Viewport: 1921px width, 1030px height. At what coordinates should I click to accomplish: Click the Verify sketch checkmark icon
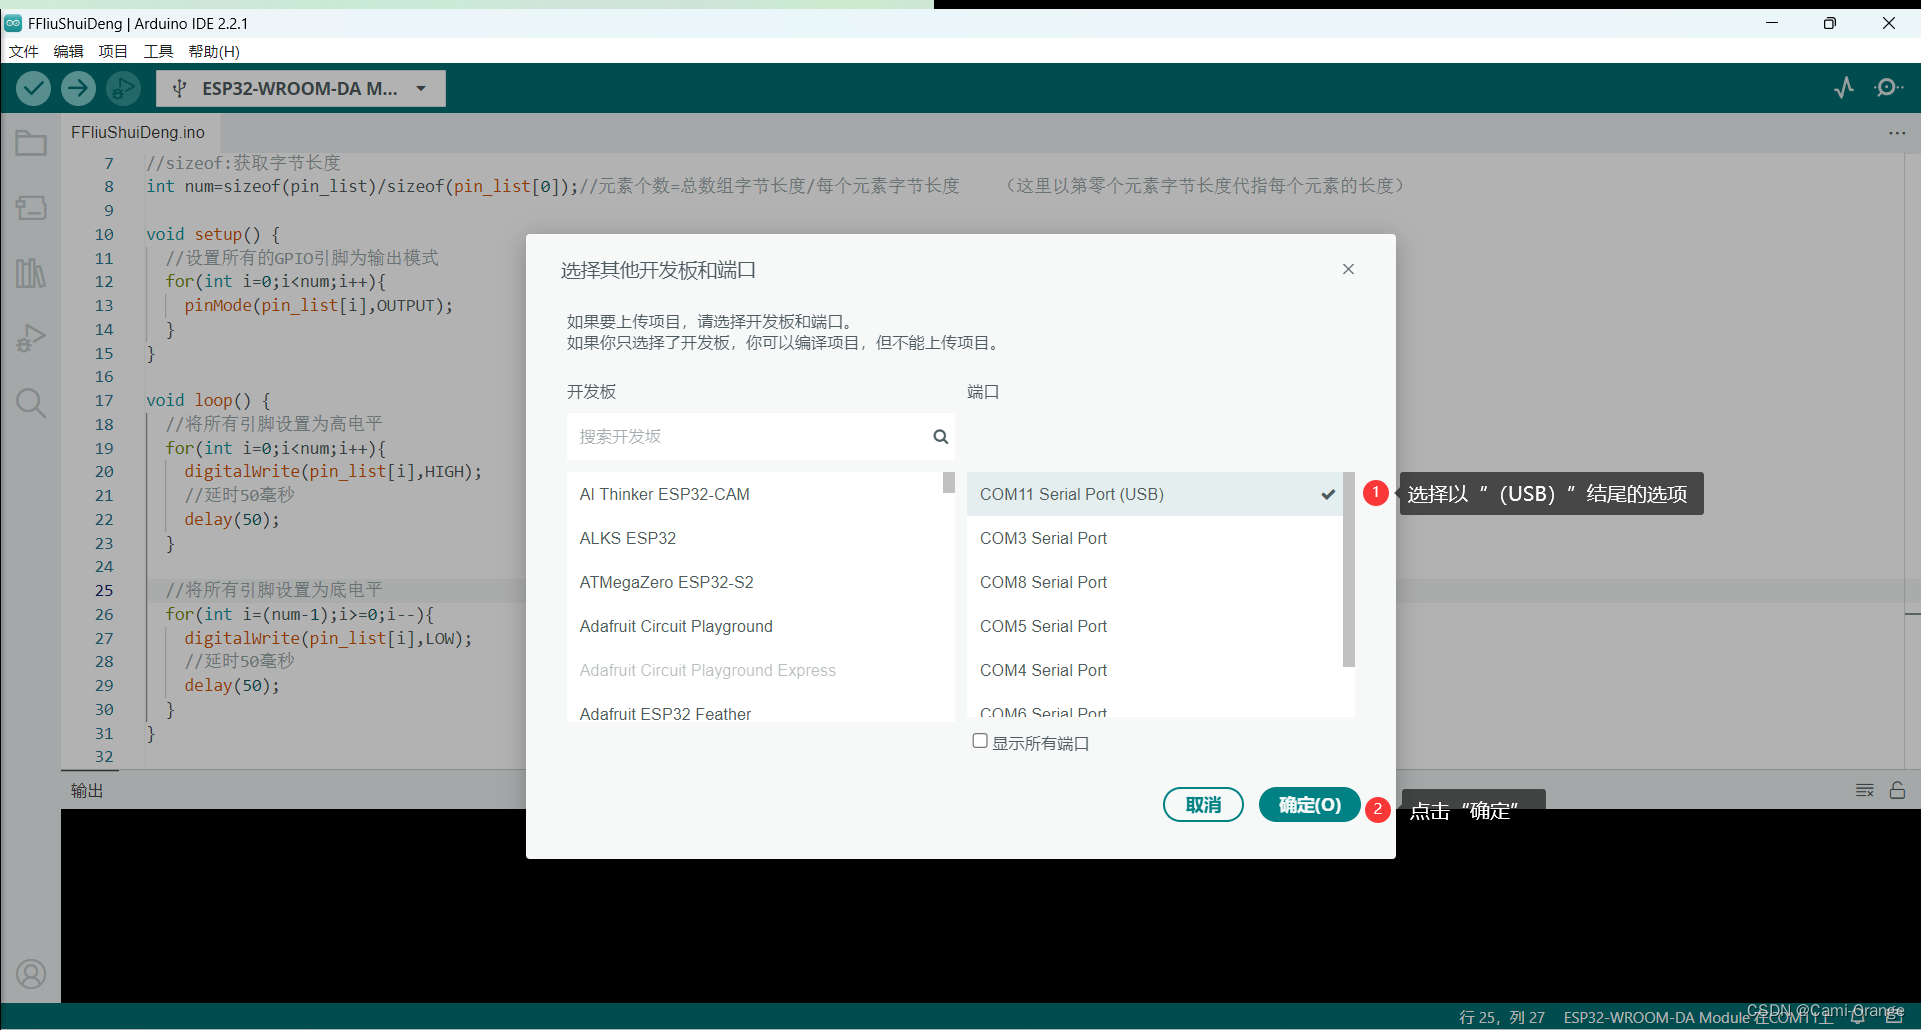coord(33,88)
